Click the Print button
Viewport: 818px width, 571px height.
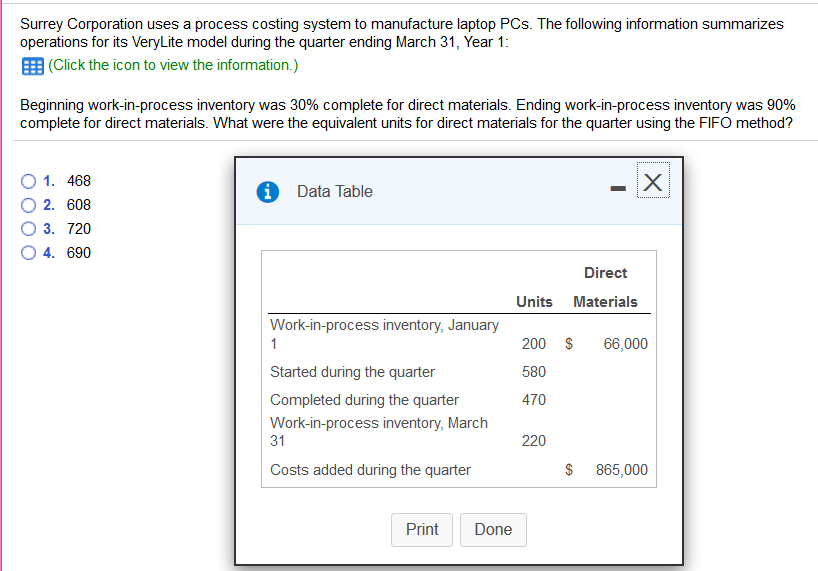422,530
